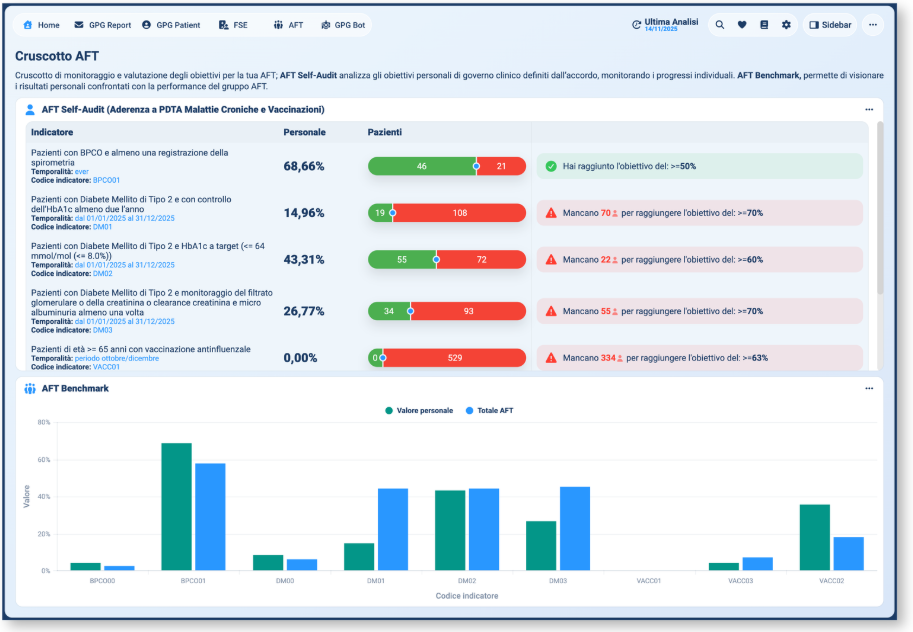Open AFT Benchmark panel options menu
Viewport: 913px width, 632px height.
(869, 388)
